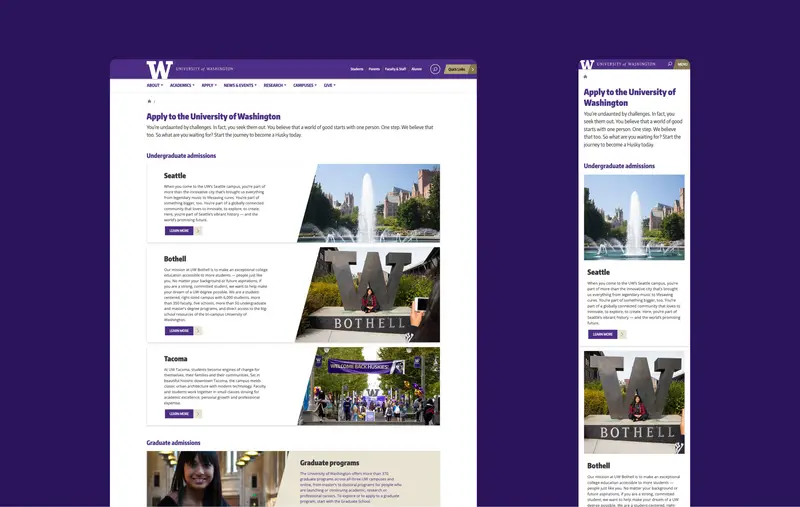The width and height of the screenshot is (800, 507).
Task: Expand the NEWS & EVENTS dropdown menu
Action: [240, 85]
